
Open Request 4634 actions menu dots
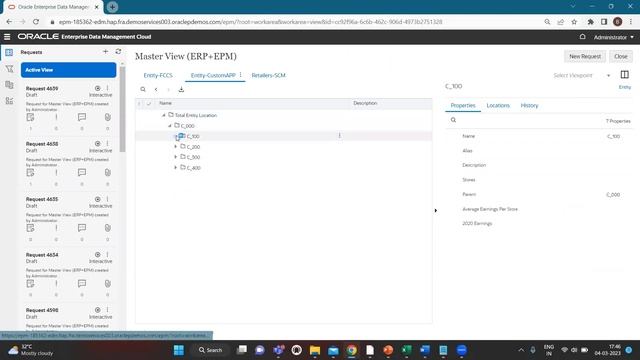tap(107, 255)
